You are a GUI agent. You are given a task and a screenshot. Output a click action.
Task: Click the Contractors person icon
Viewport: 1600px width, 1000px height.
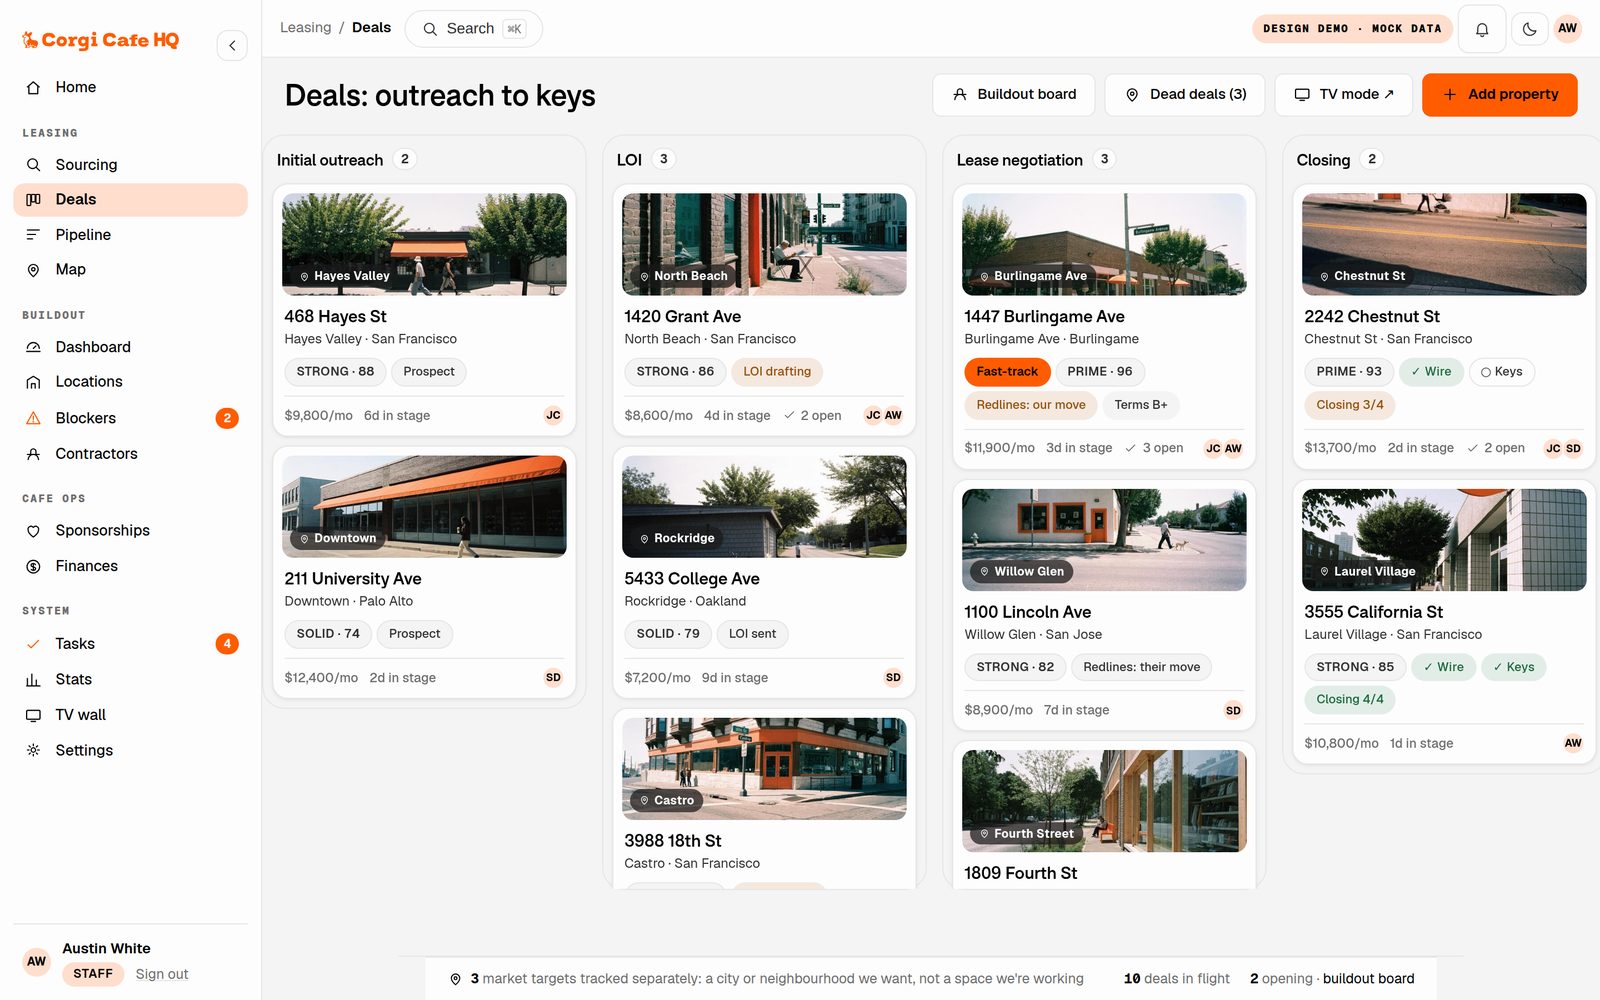pos(33,454)
